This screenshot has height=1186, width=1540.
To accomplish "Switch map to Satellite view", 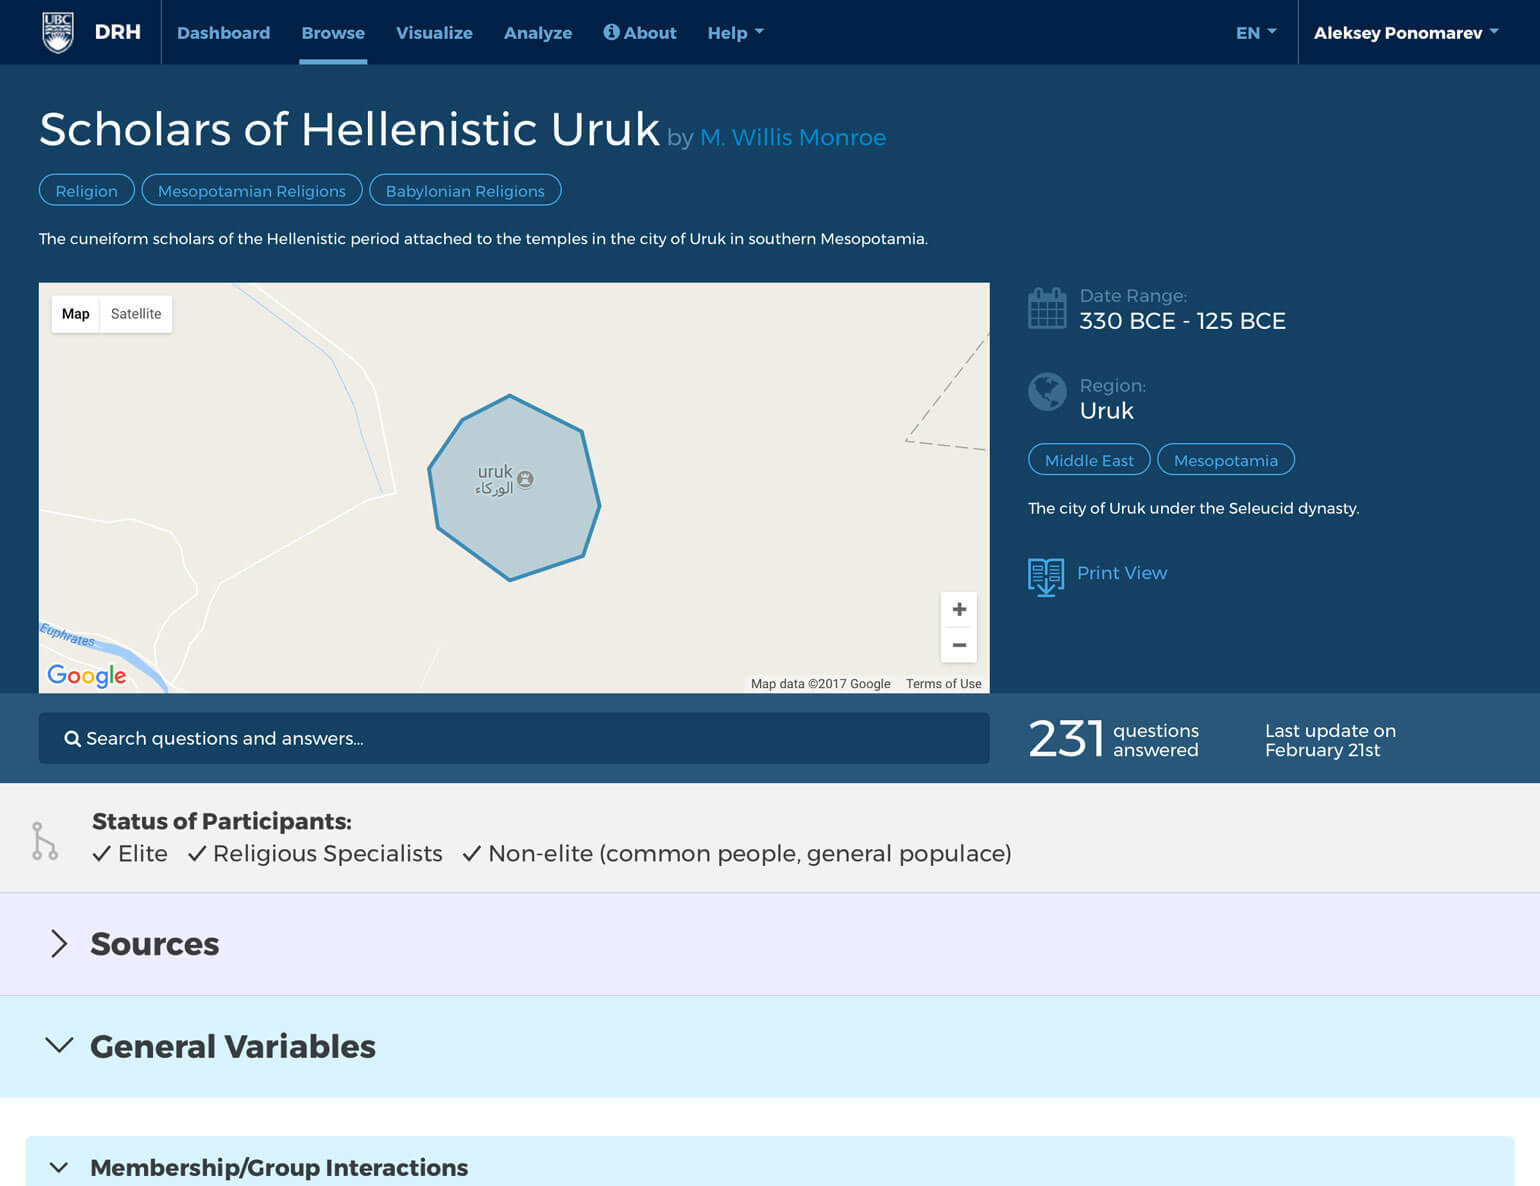I will 136,314.
